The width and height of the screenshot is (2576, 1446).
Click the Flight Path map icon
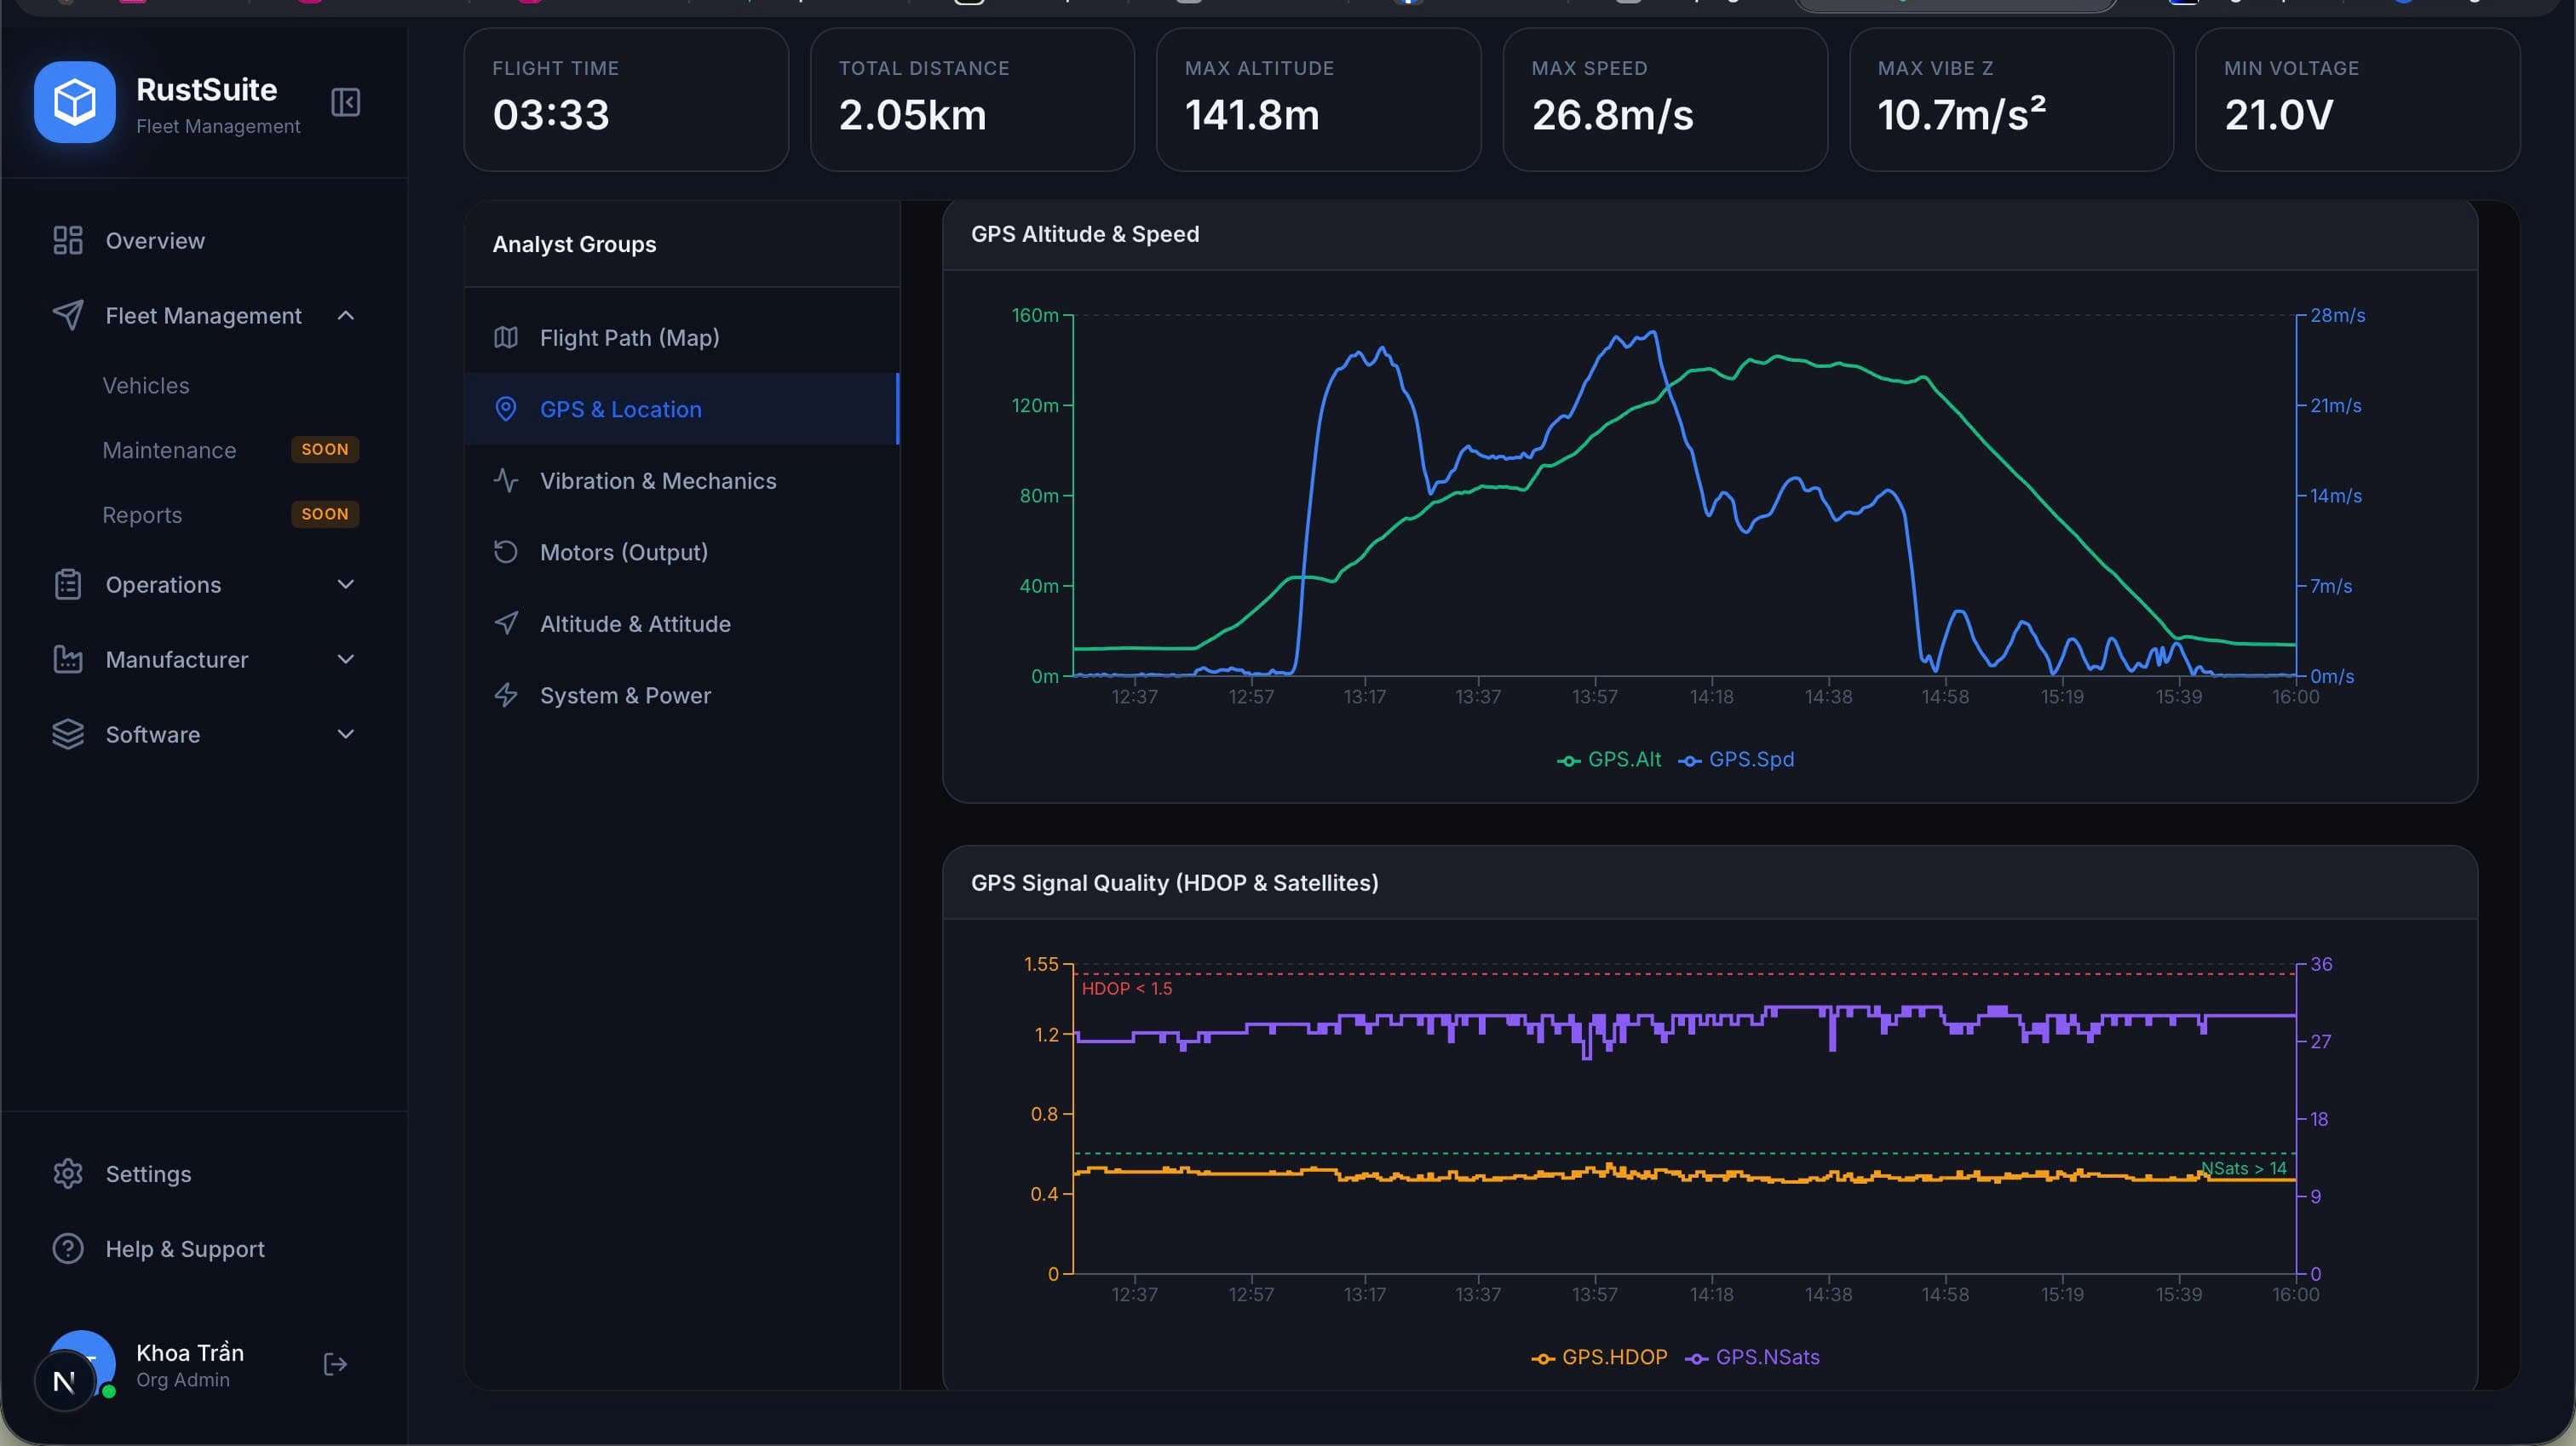click(506, 337)
